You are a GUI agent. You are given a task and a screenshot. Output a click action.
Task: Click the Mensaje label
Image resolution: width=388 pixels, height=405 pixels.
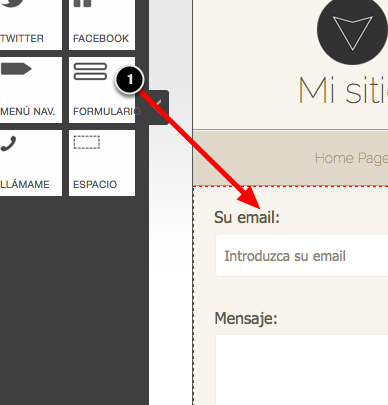[x=246, y=318]
